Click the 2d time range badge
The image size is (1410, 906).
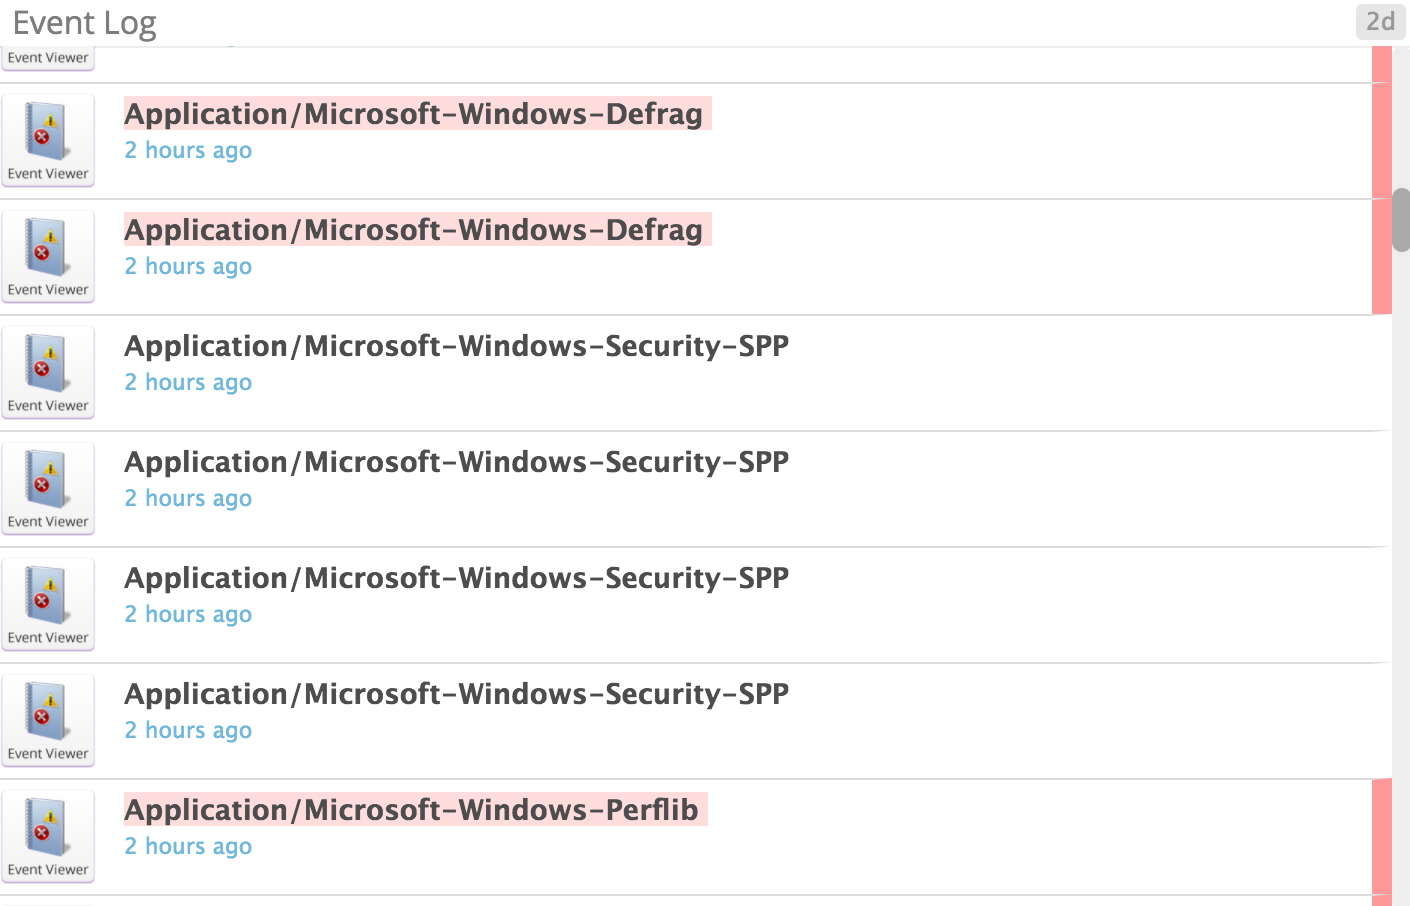pos(1381,22)
